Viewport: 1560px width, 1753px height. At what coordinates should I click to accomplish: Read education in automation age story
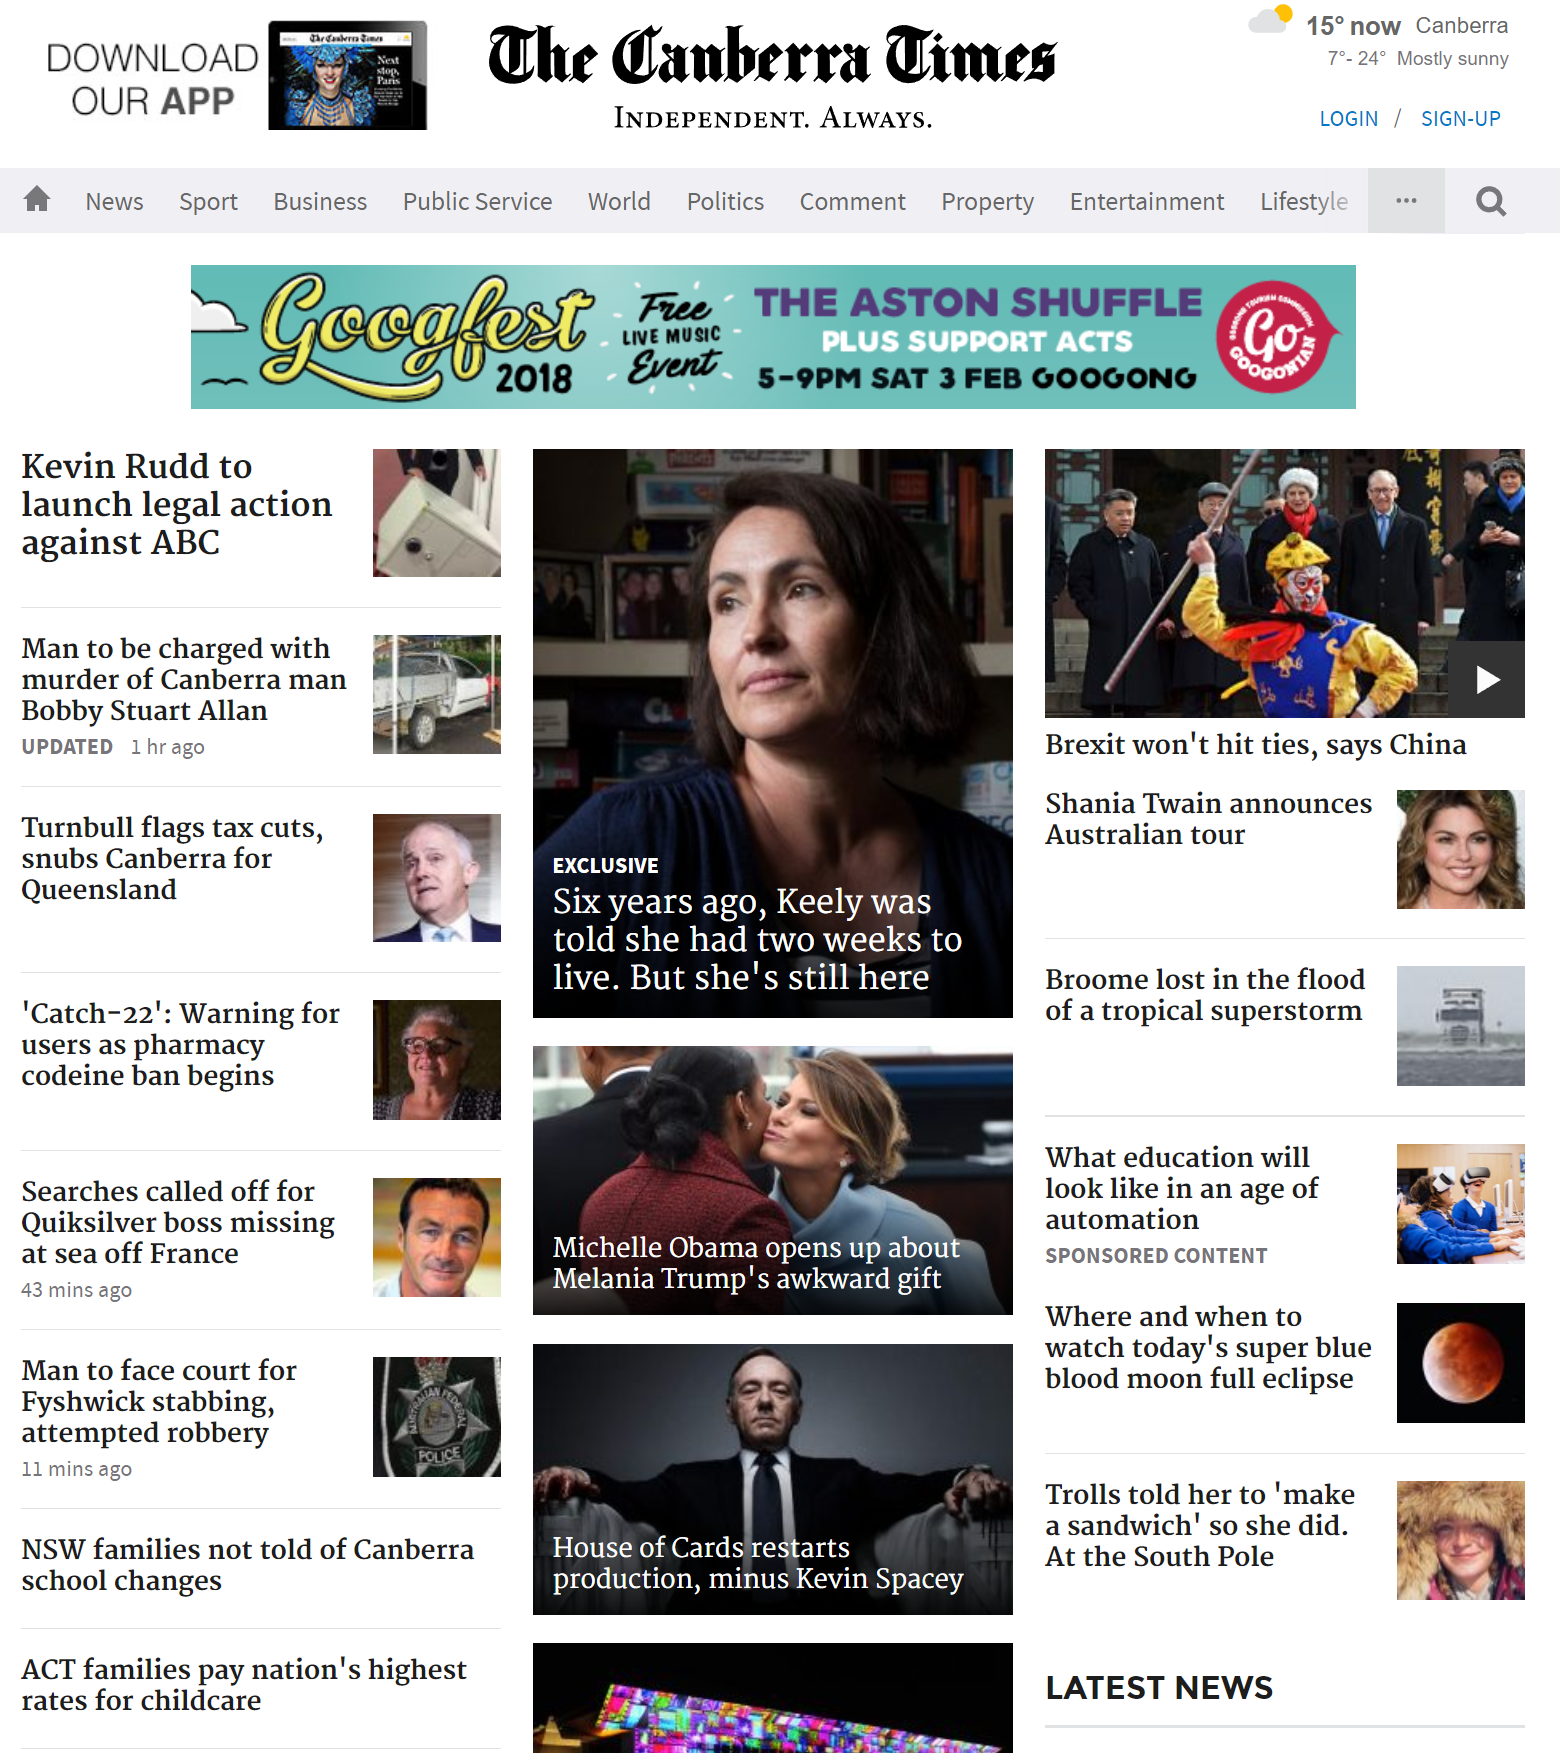coord(1182,1188)
